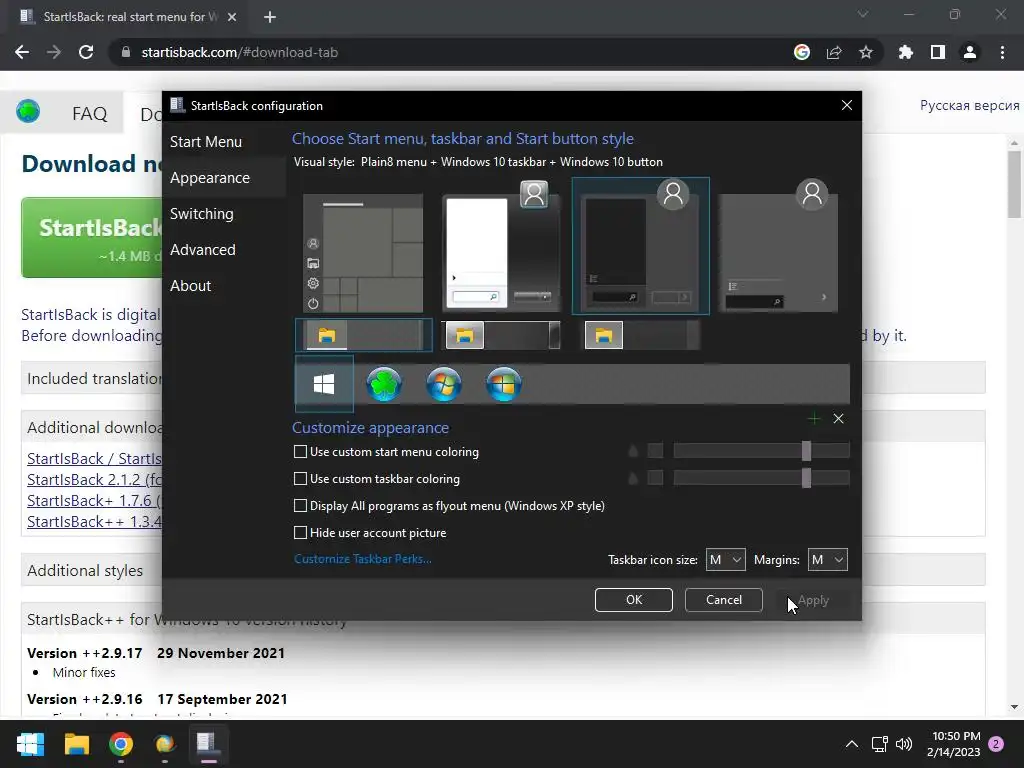The width and height of the screenshot is (1024, 768).
Task: Click the green StartIsBack download button
Action: 91,238
